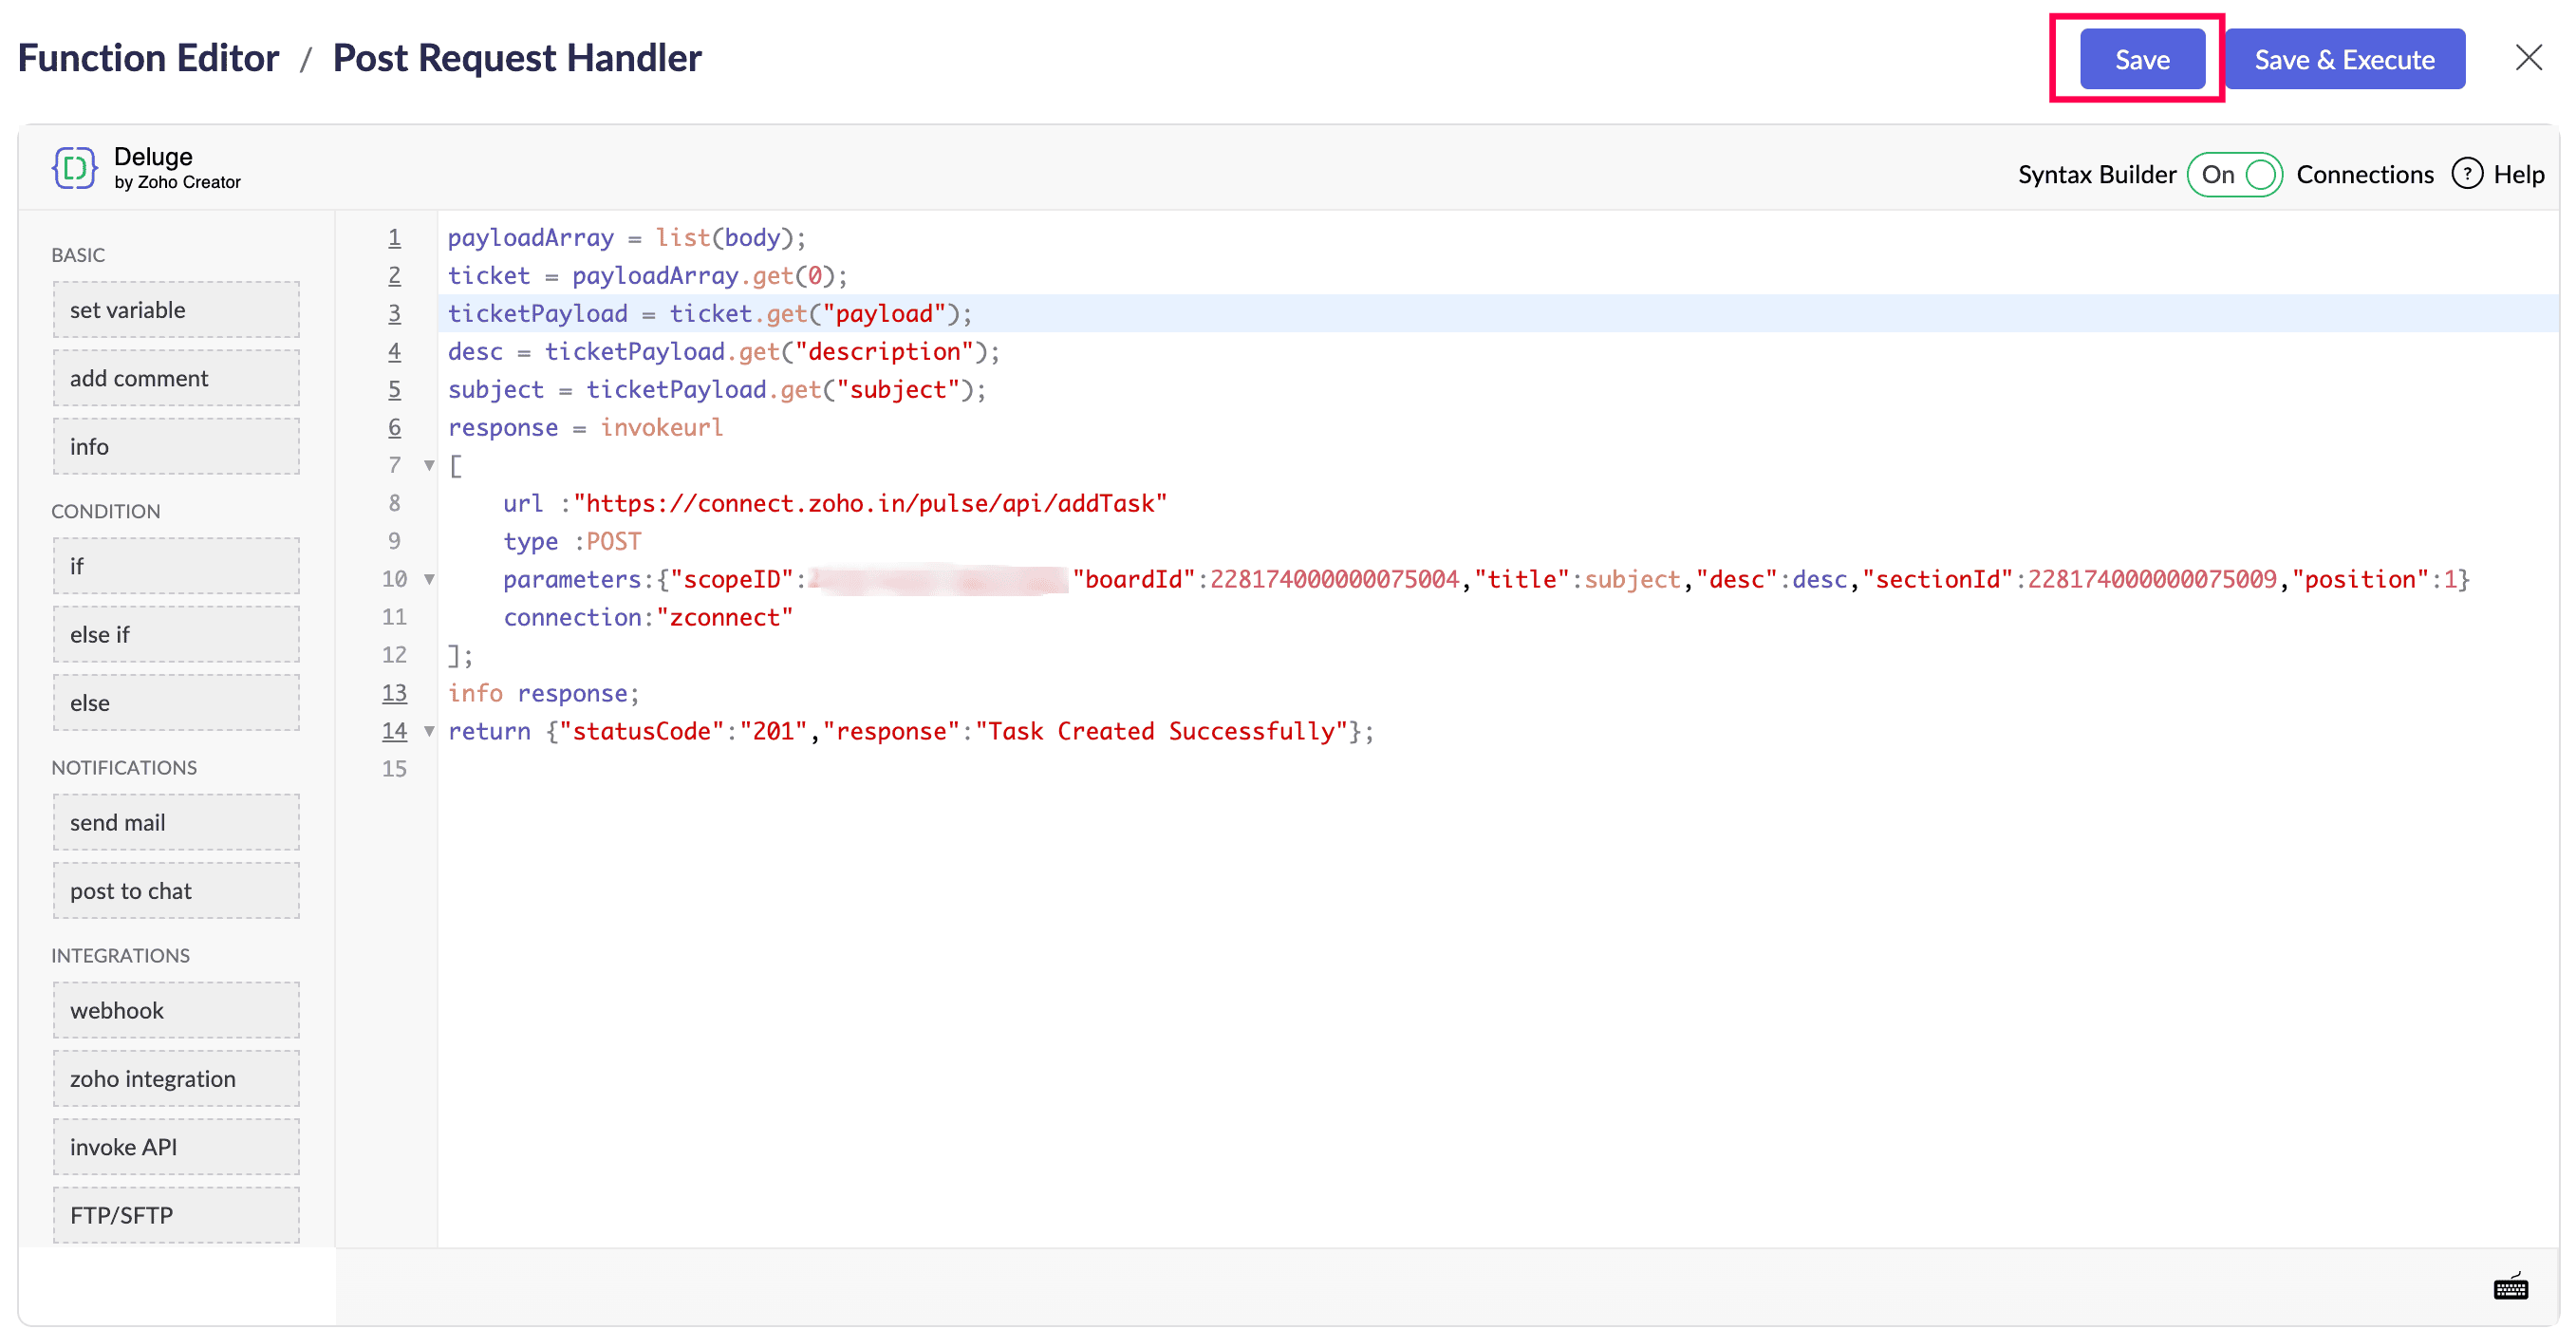
Task: Open the Help link text
Action: 2518,175
